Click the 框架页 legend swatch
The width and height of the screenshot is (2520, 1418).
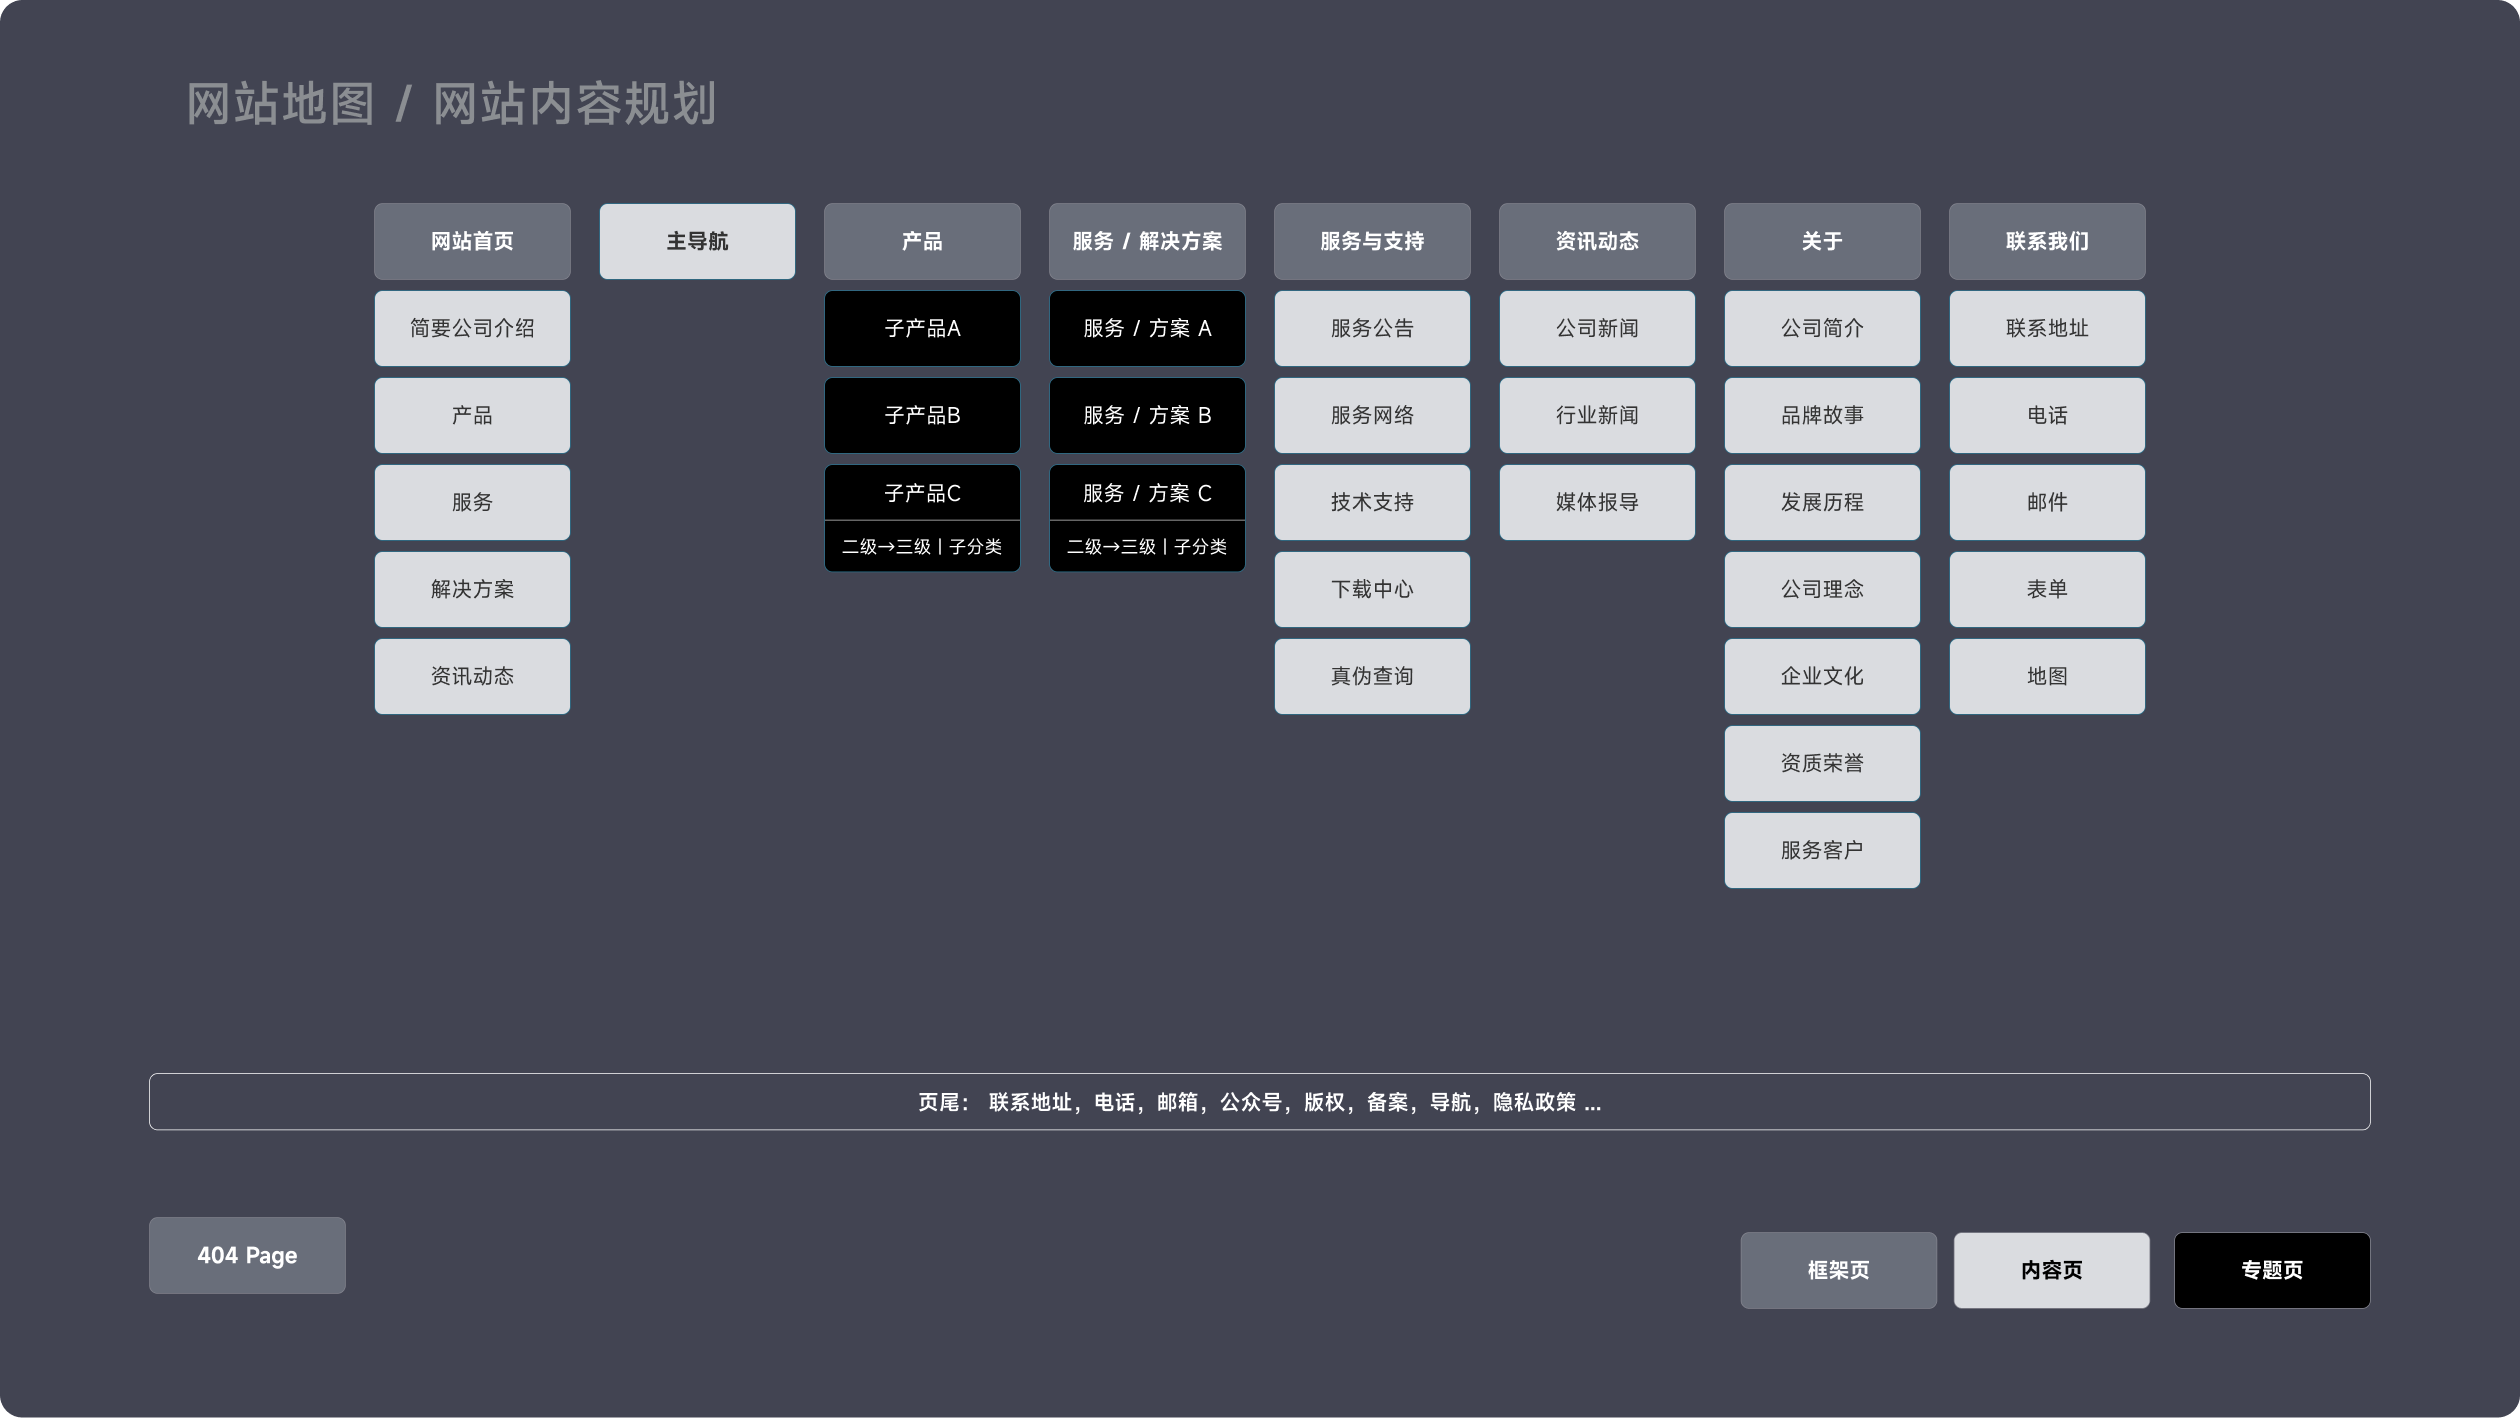coord(1838,1270)
